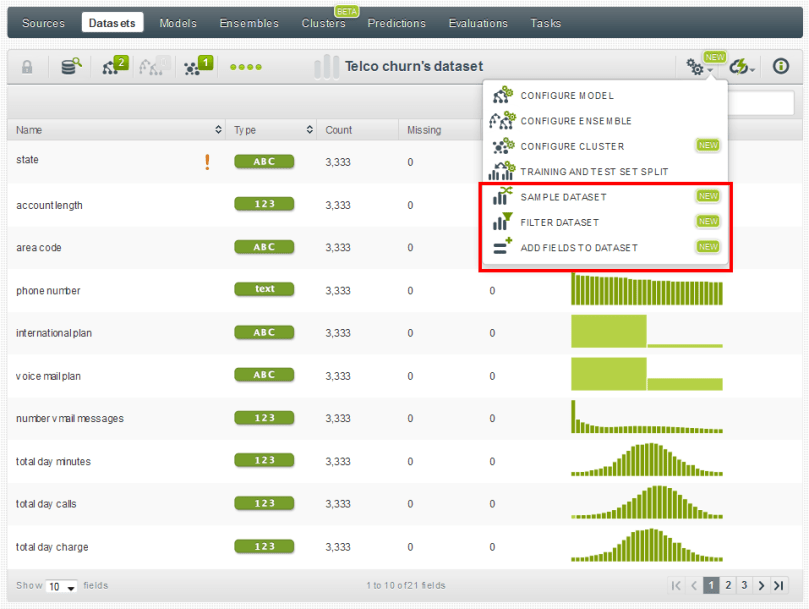The width and height of the screenshot is (809, 609).
Task: Open the source icon with magnifier
Action: tap(71, 67)
